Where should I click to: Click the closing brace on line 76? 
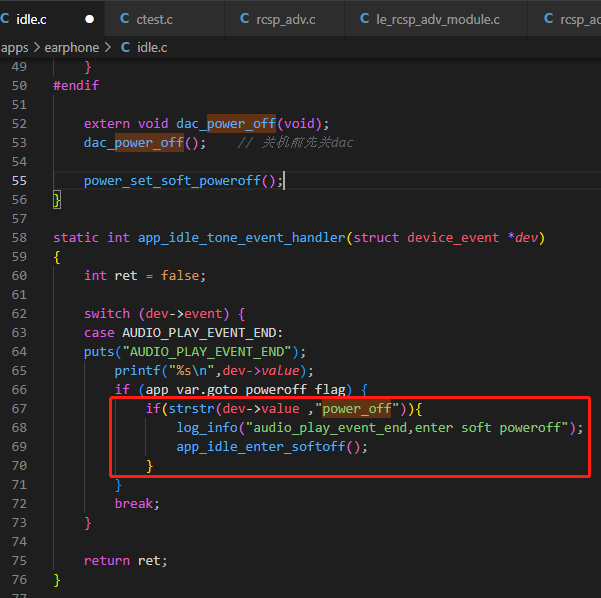coord(57,580)
